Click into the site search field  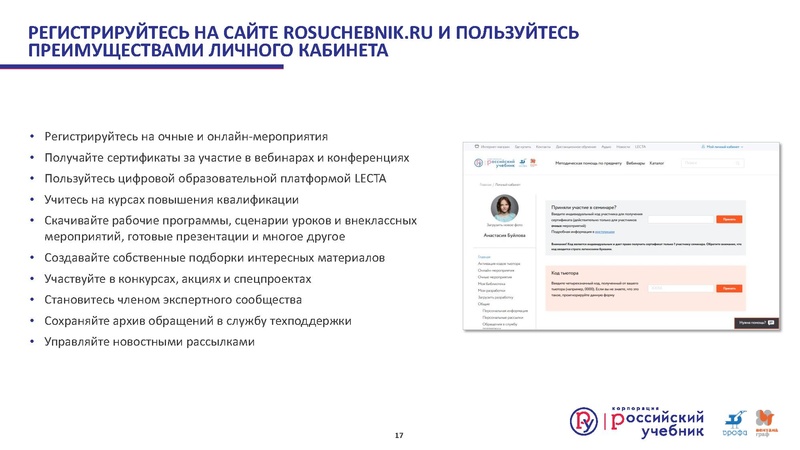[712, 163]
